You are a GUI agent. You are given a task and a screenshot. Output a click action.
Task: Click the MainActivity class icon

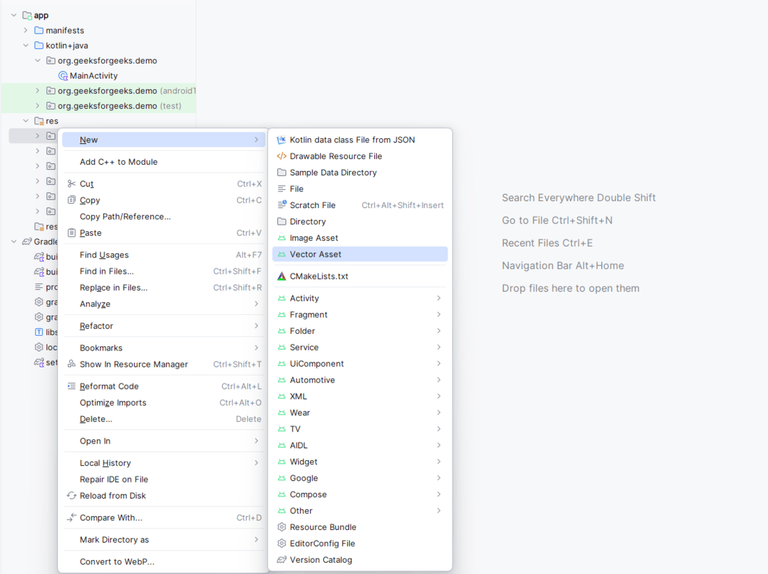point(63,76)
